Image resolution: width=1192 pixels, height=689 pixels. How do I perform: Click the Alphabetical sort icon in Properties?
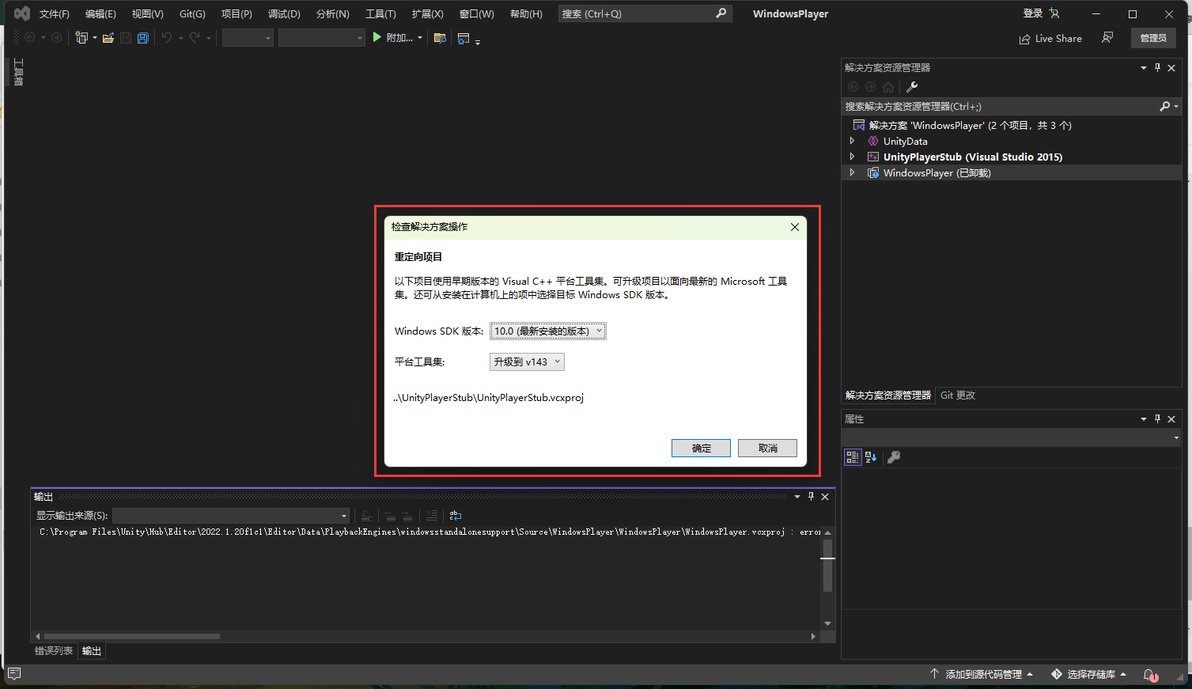[870, 457]
